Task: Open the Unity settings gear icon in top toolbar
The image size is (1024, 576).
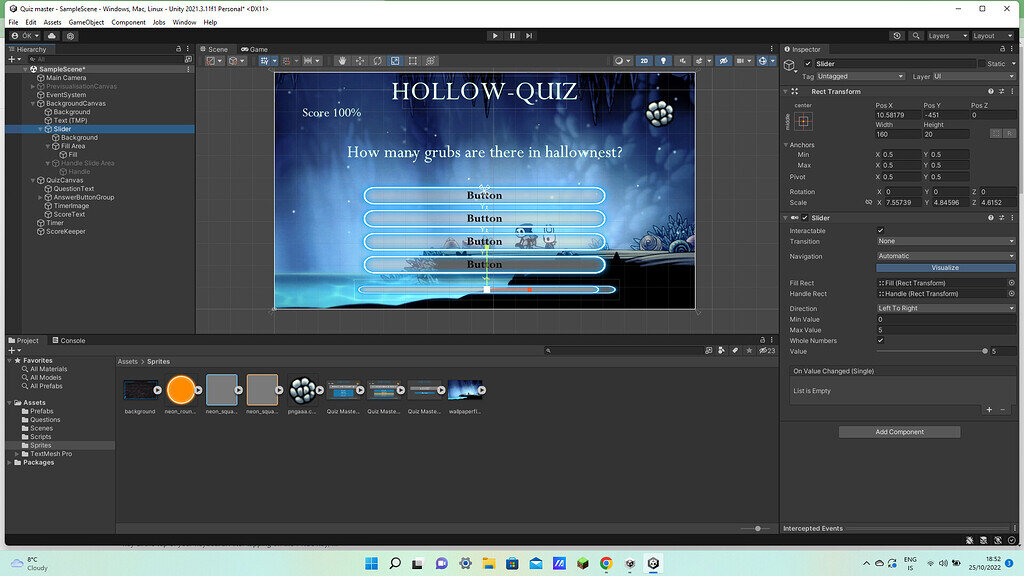Action: (71, 36)
